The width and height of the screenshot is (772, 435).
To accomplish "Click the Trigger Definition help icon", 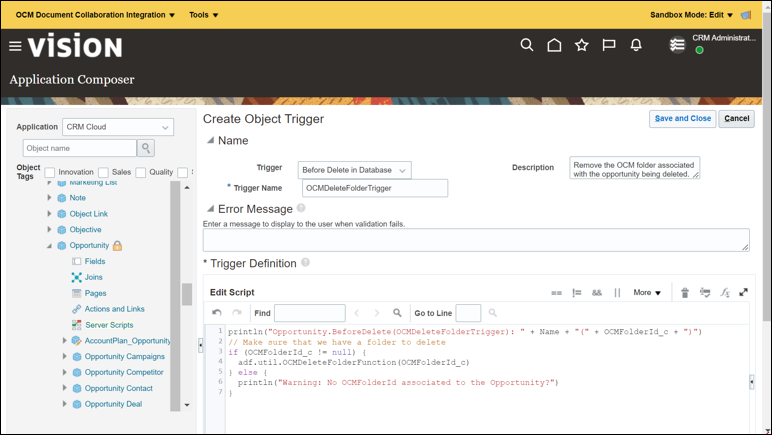I will pyautogui.click(x=305, y=262).
